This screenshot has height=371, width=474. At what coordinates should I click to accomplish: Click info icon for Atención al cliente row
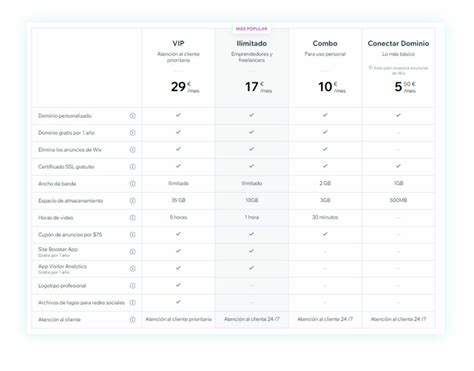click(x=132, y=320)
